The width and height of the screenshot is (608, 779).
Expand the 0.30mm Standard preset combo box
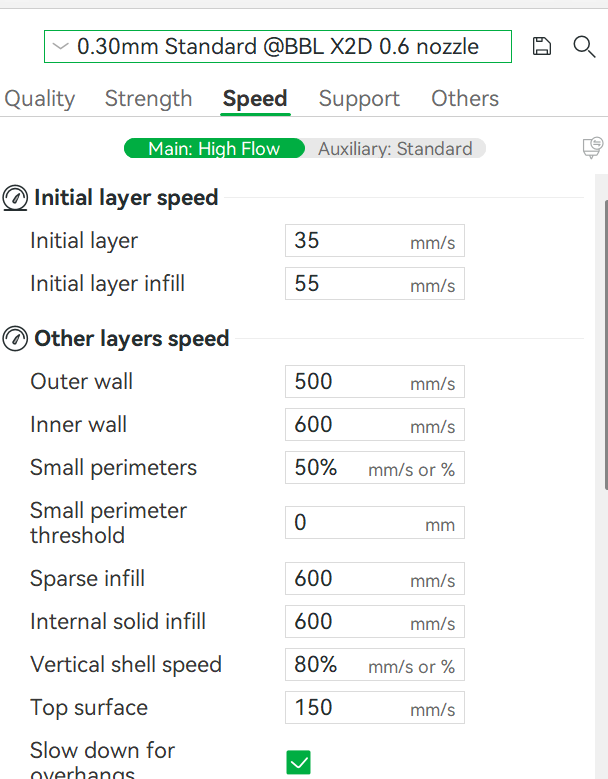click(x=278, y=47)
